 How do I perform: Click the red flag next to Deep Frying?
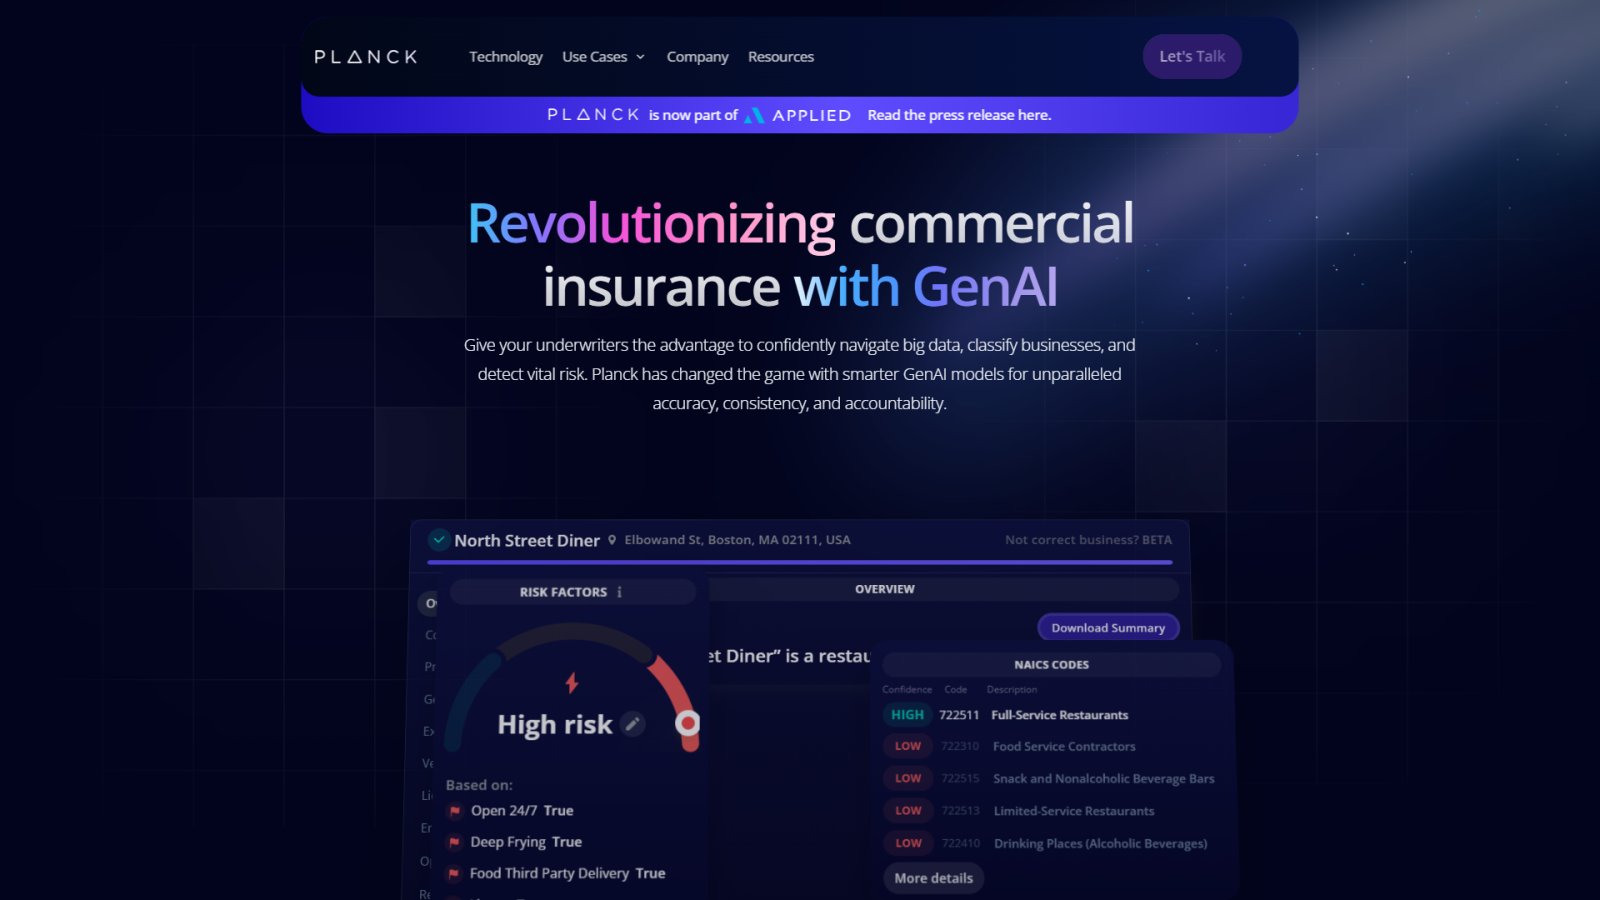click(455, 842)
